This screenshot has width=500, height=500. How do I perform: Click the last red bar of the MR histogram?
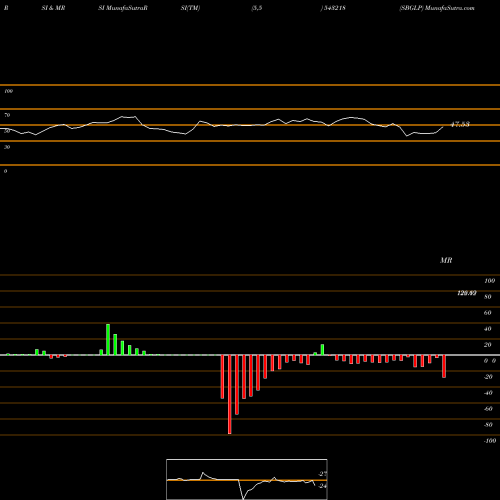[444, 366]
